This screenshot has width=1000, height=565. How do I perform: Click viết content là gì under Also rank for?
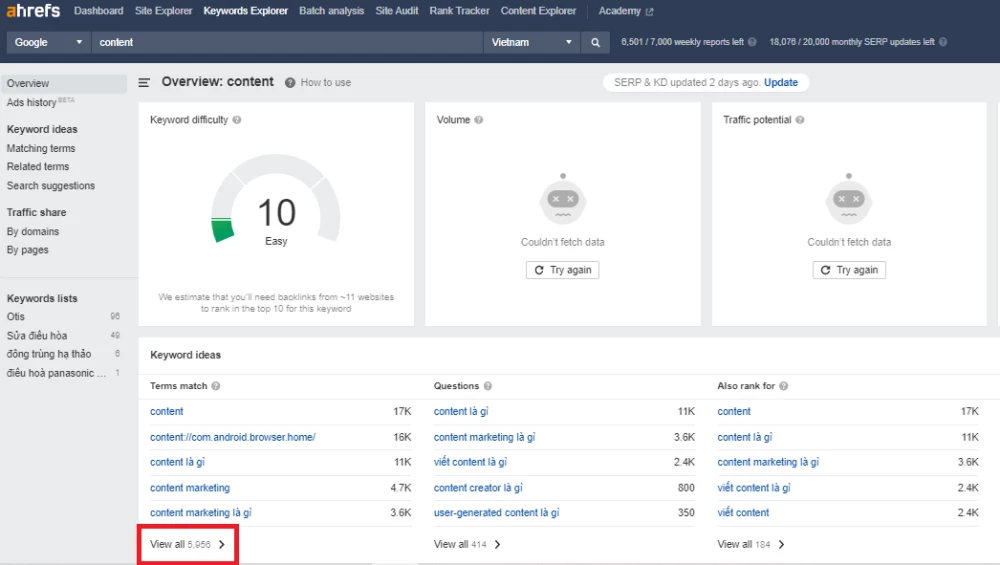(754, 488)
